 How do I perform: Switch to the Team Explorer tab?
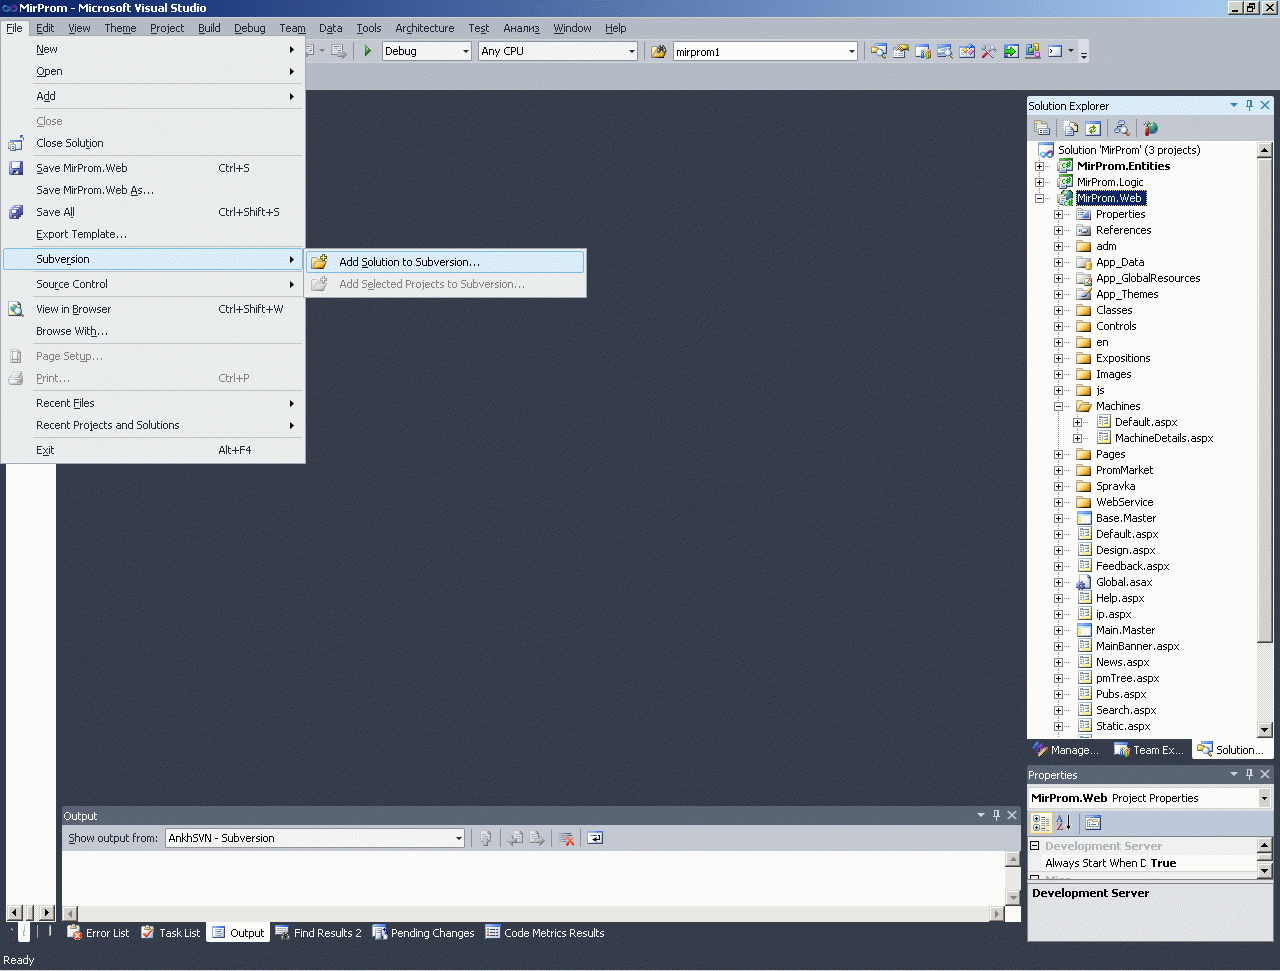1149,750
